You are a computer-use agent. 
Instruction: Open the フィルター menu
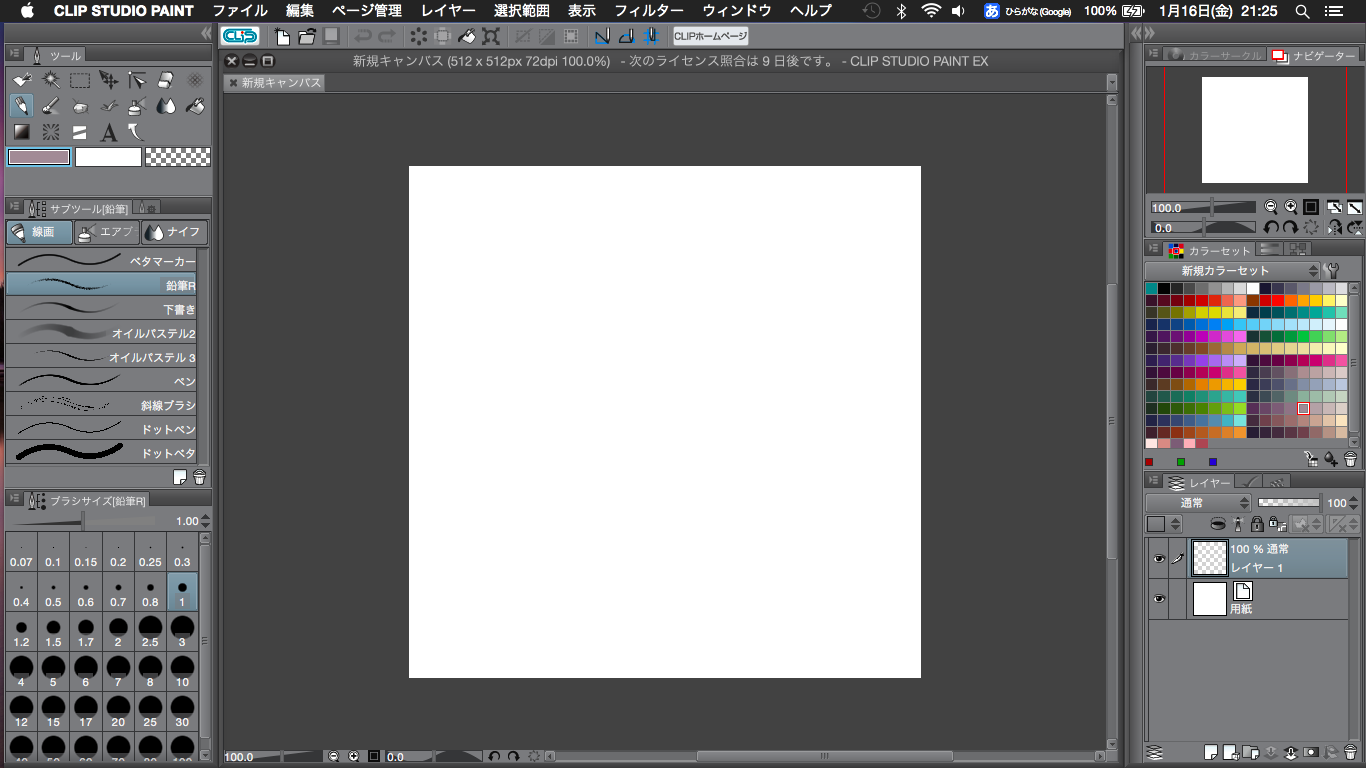click(647, 11)
